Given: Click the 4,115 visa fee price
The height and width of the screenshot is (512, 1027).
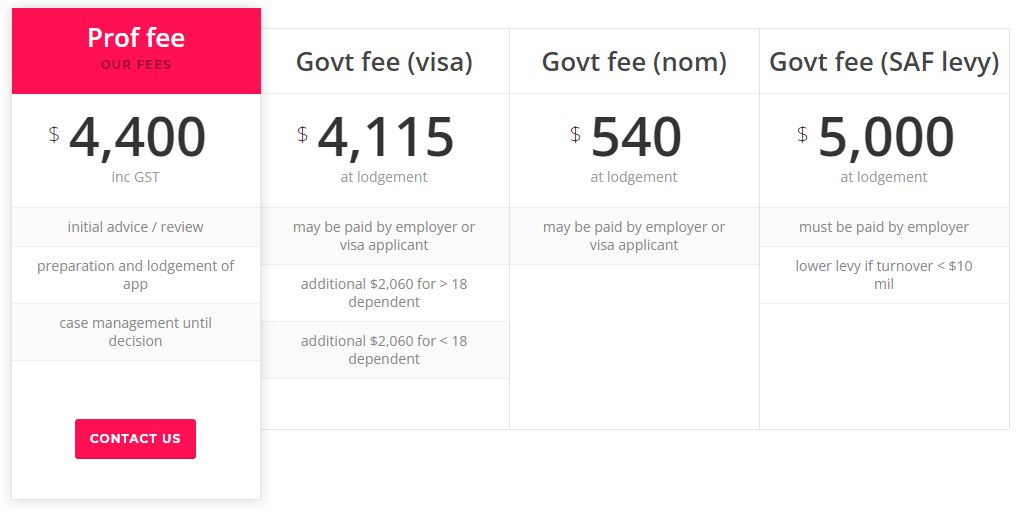Looking at the screenshot, I should point(385,138).
